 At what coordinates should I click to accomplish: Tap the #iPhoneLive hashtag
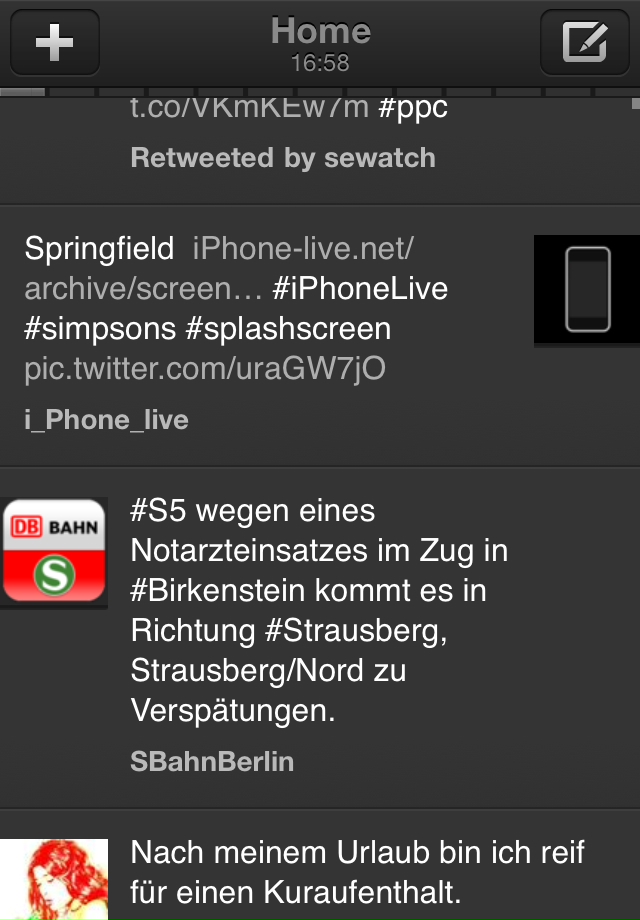(x=360, y=289)
